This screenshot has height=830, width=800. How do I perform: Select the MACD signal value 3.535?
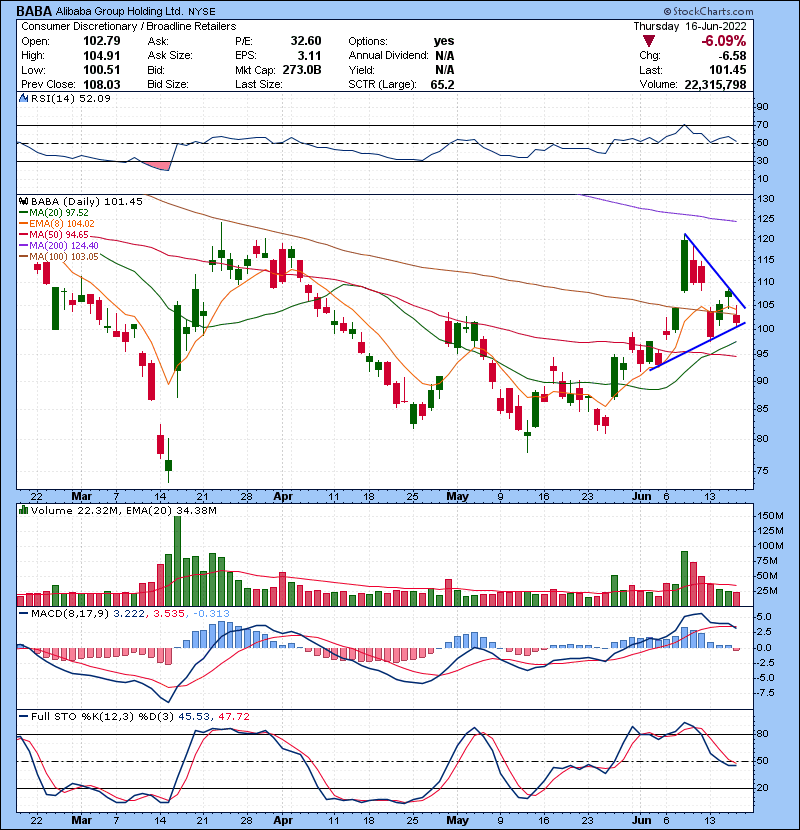tap(169, 614)
